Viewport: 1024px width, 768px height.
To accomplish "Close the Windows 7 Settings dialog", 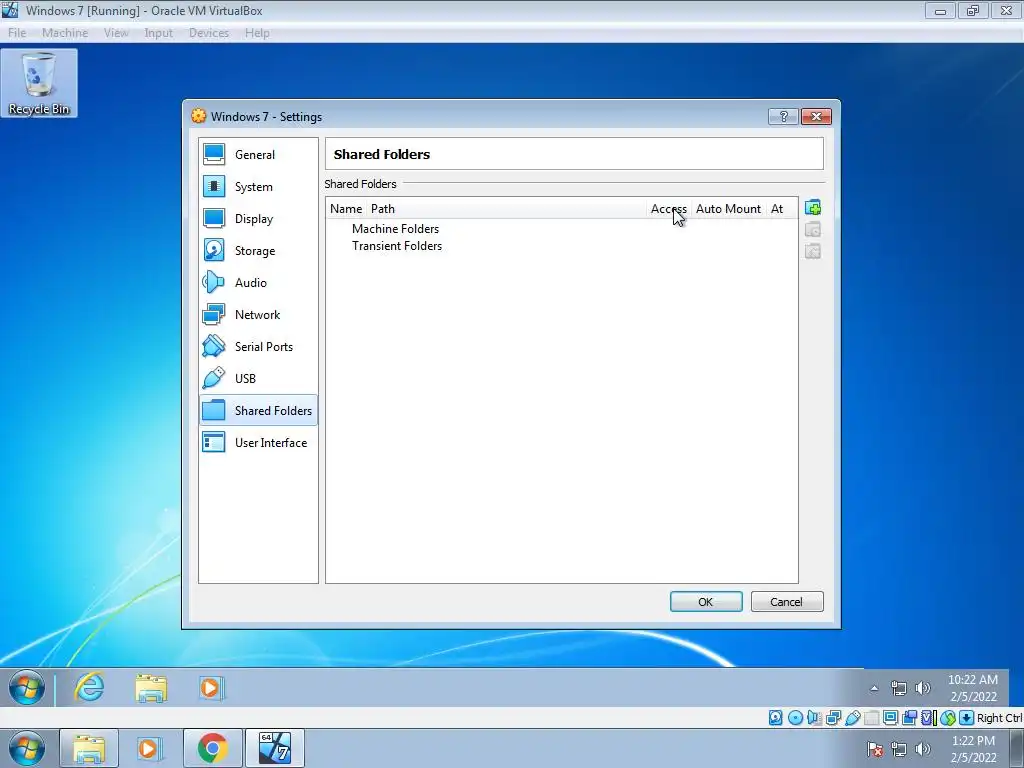I will 816,116.
